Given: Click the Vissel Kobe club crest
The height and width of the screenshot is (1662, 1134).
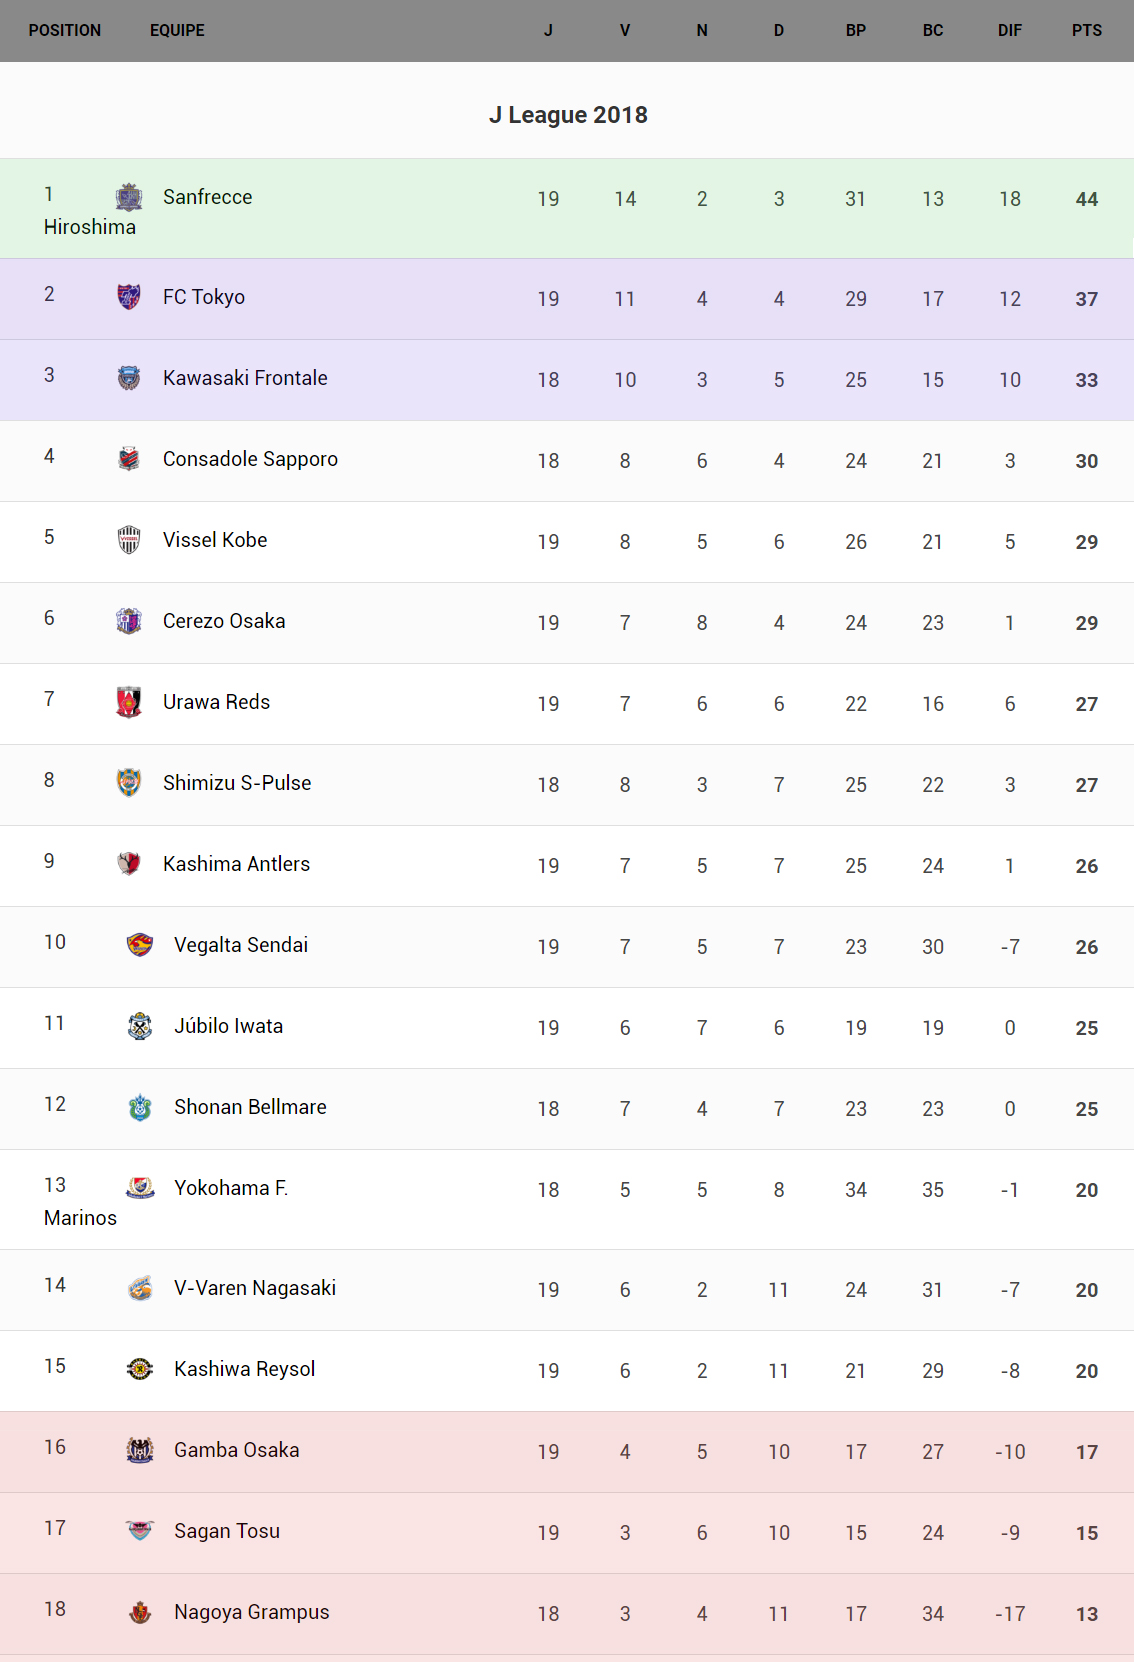Looking at the screenshot, I should coord(129,540).
